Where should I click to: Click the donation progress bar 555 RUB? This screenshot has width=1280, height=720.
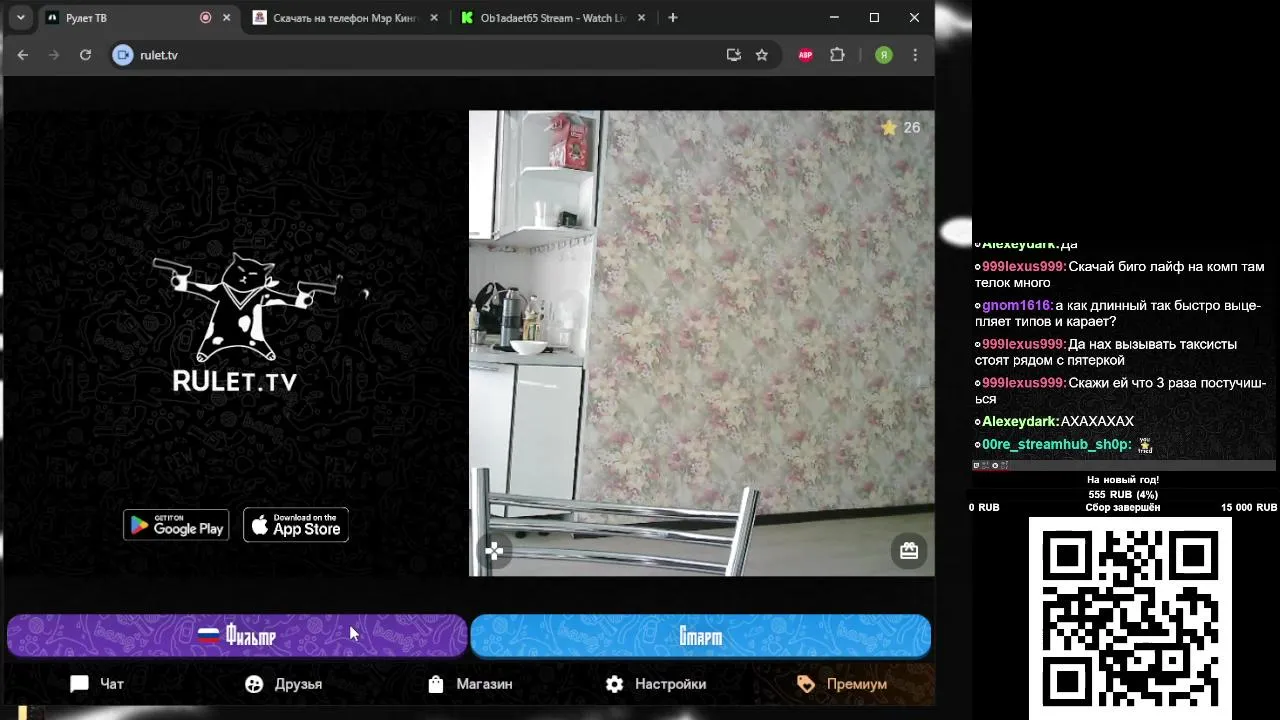1123,494
